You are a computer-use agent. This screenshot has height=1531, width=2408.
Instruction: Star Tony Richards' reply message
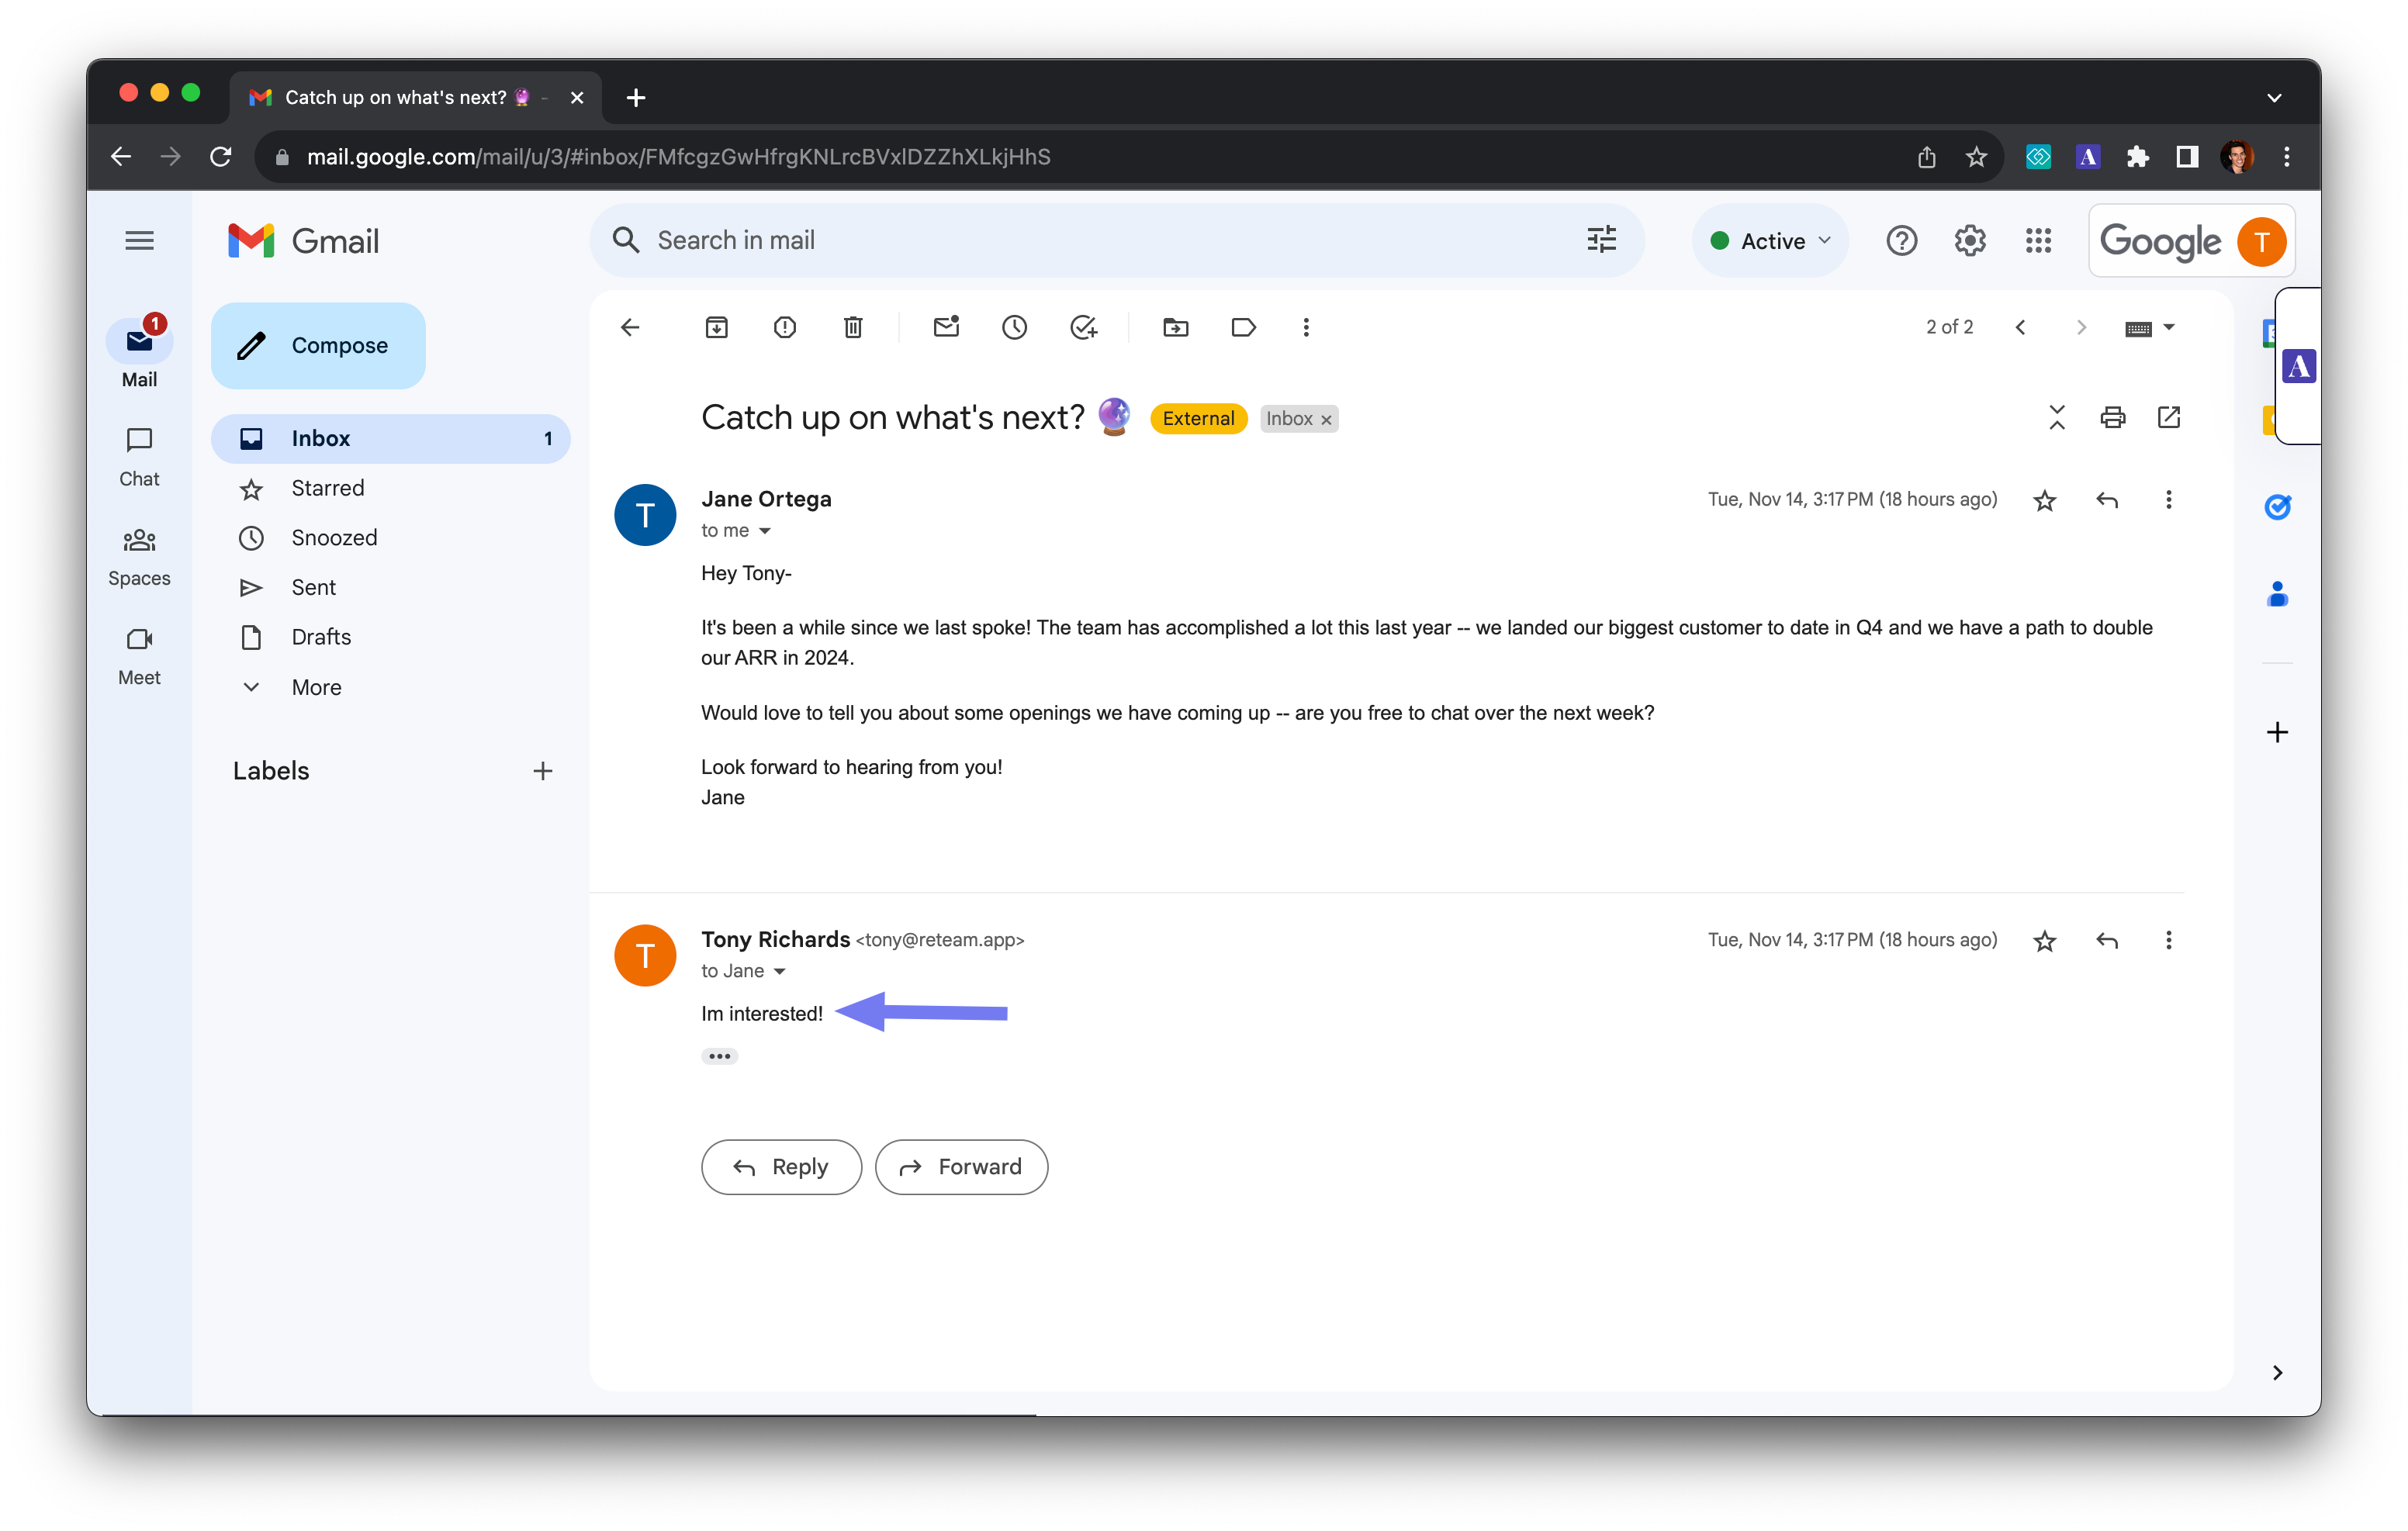point(2044,941)
